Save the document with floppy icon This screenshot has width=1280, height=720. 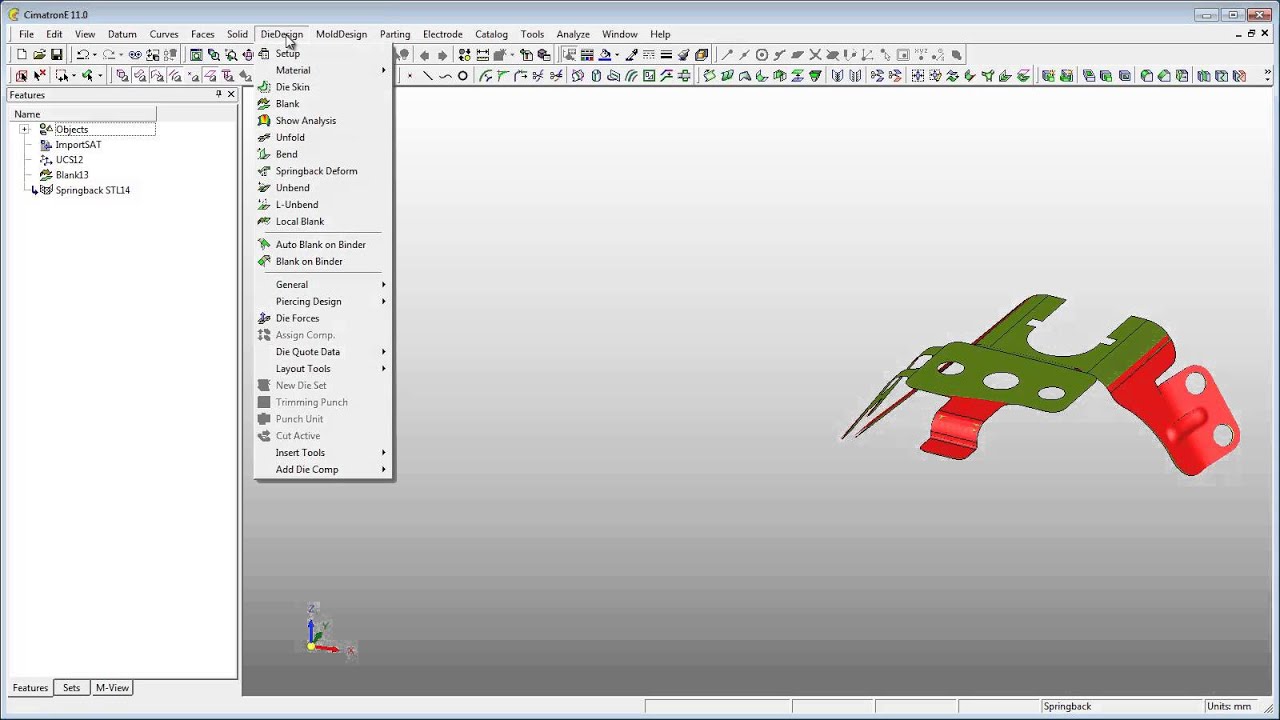(57, 55)
